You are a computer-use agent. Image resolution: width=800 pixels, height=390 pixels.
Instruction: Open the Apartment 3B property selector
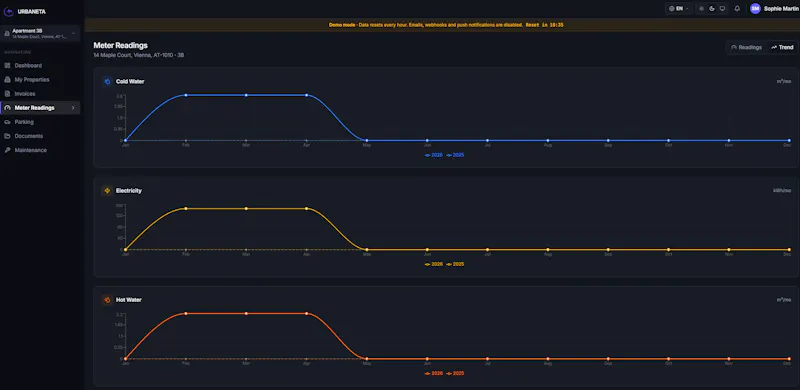(40, 34)
